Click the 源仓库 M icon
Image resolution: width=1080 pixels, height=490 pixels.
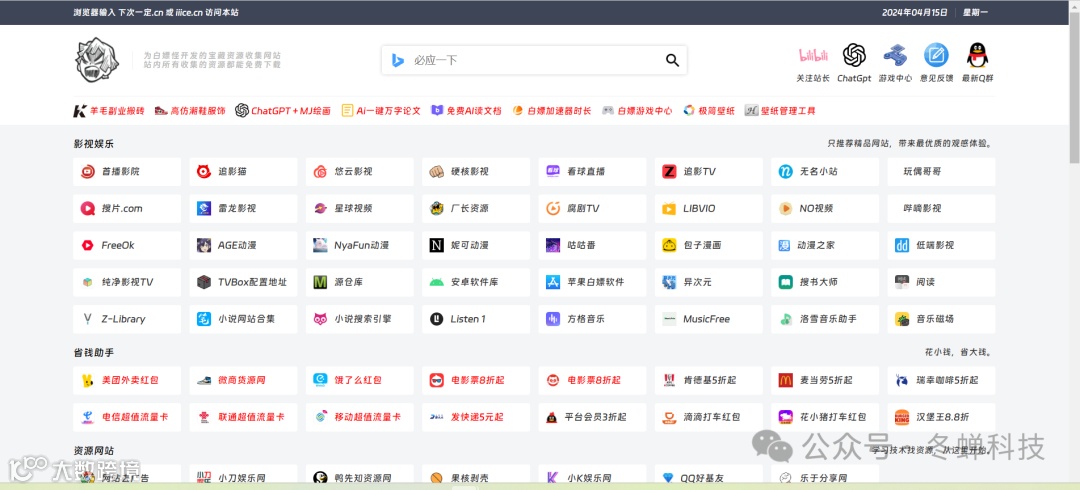point(320,283)
